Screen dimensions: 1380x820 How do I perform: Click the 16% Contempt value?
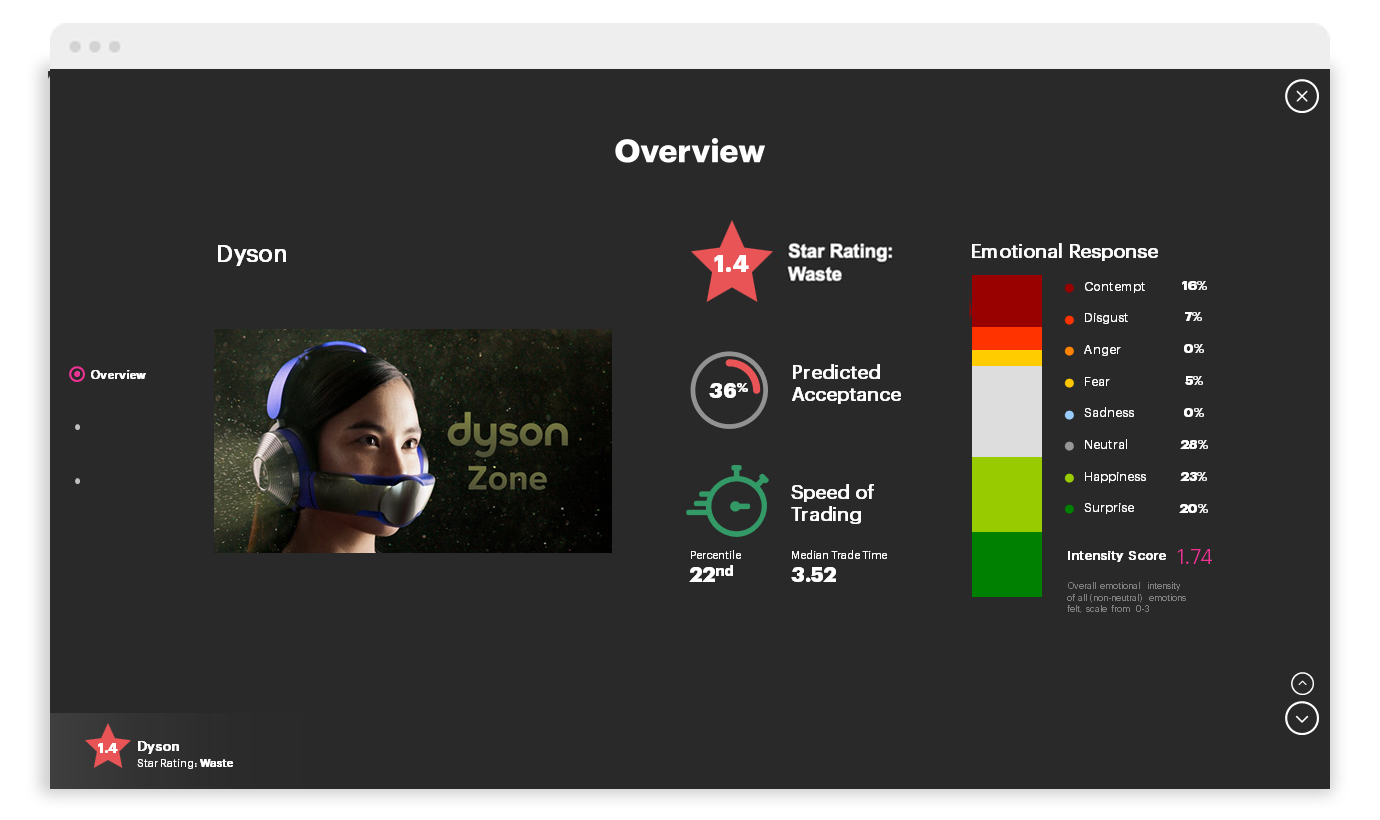(1194, 286)
